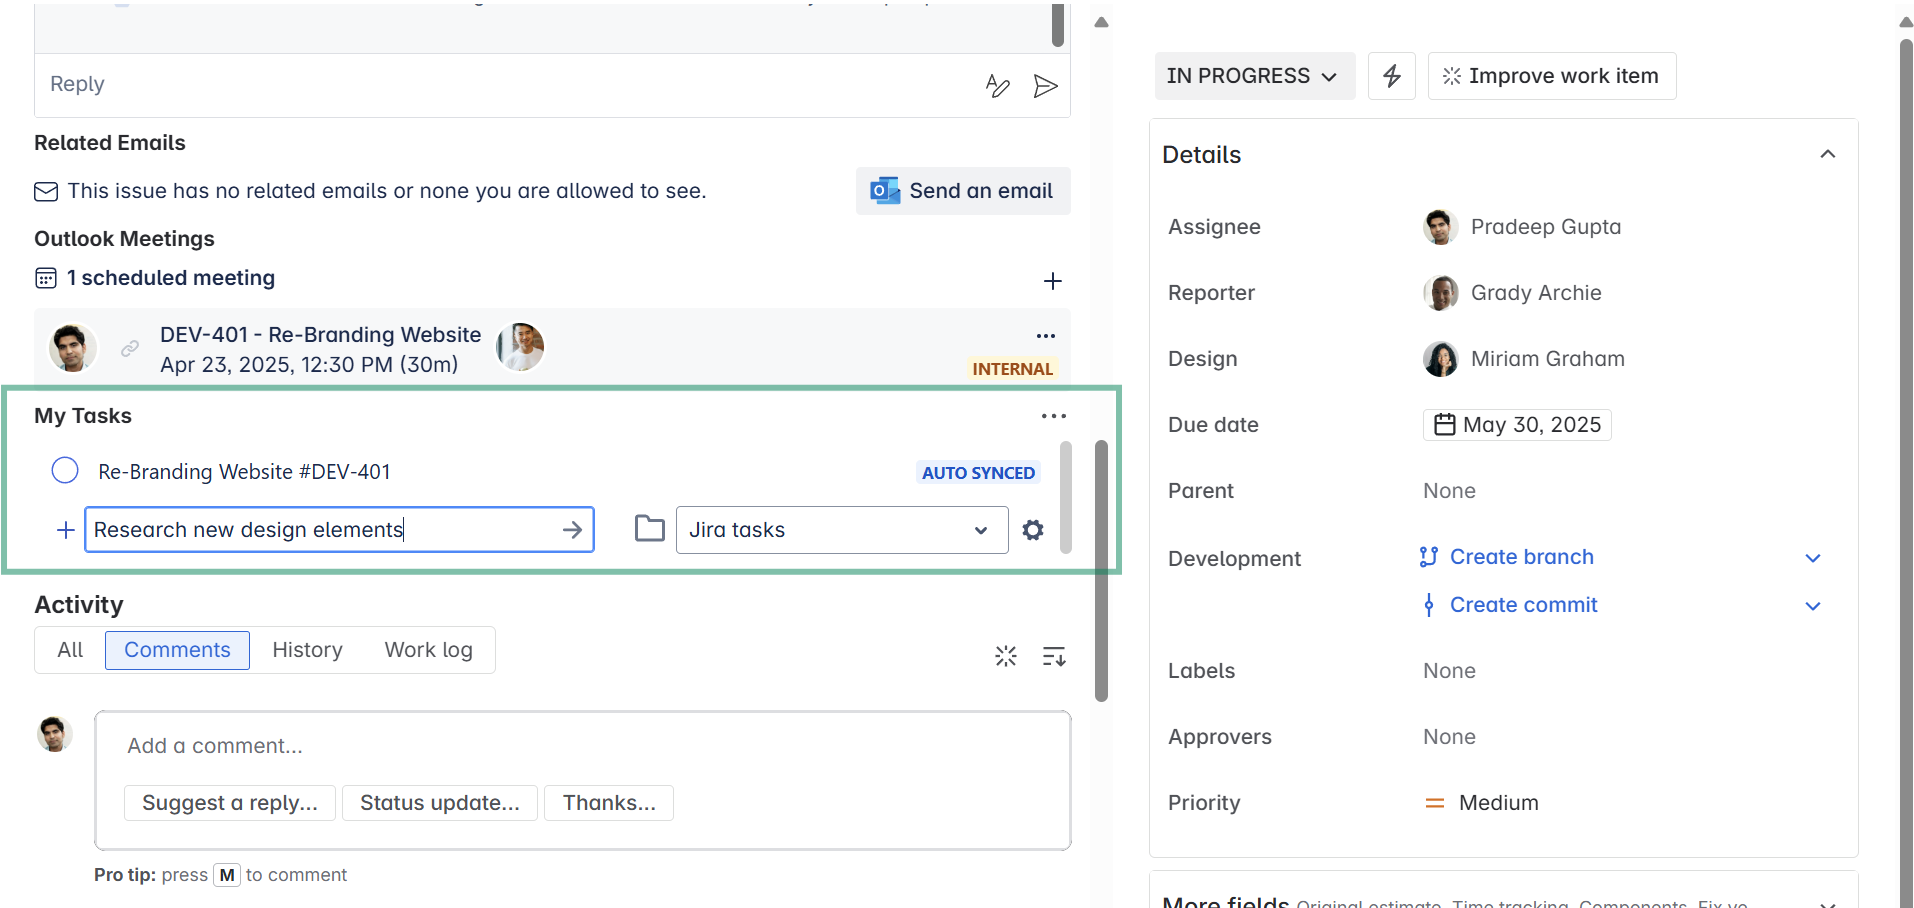The image size is (1914, 908).
Task: Click the AI summarize comments sparkle icon
Action: pos(1005,656)
